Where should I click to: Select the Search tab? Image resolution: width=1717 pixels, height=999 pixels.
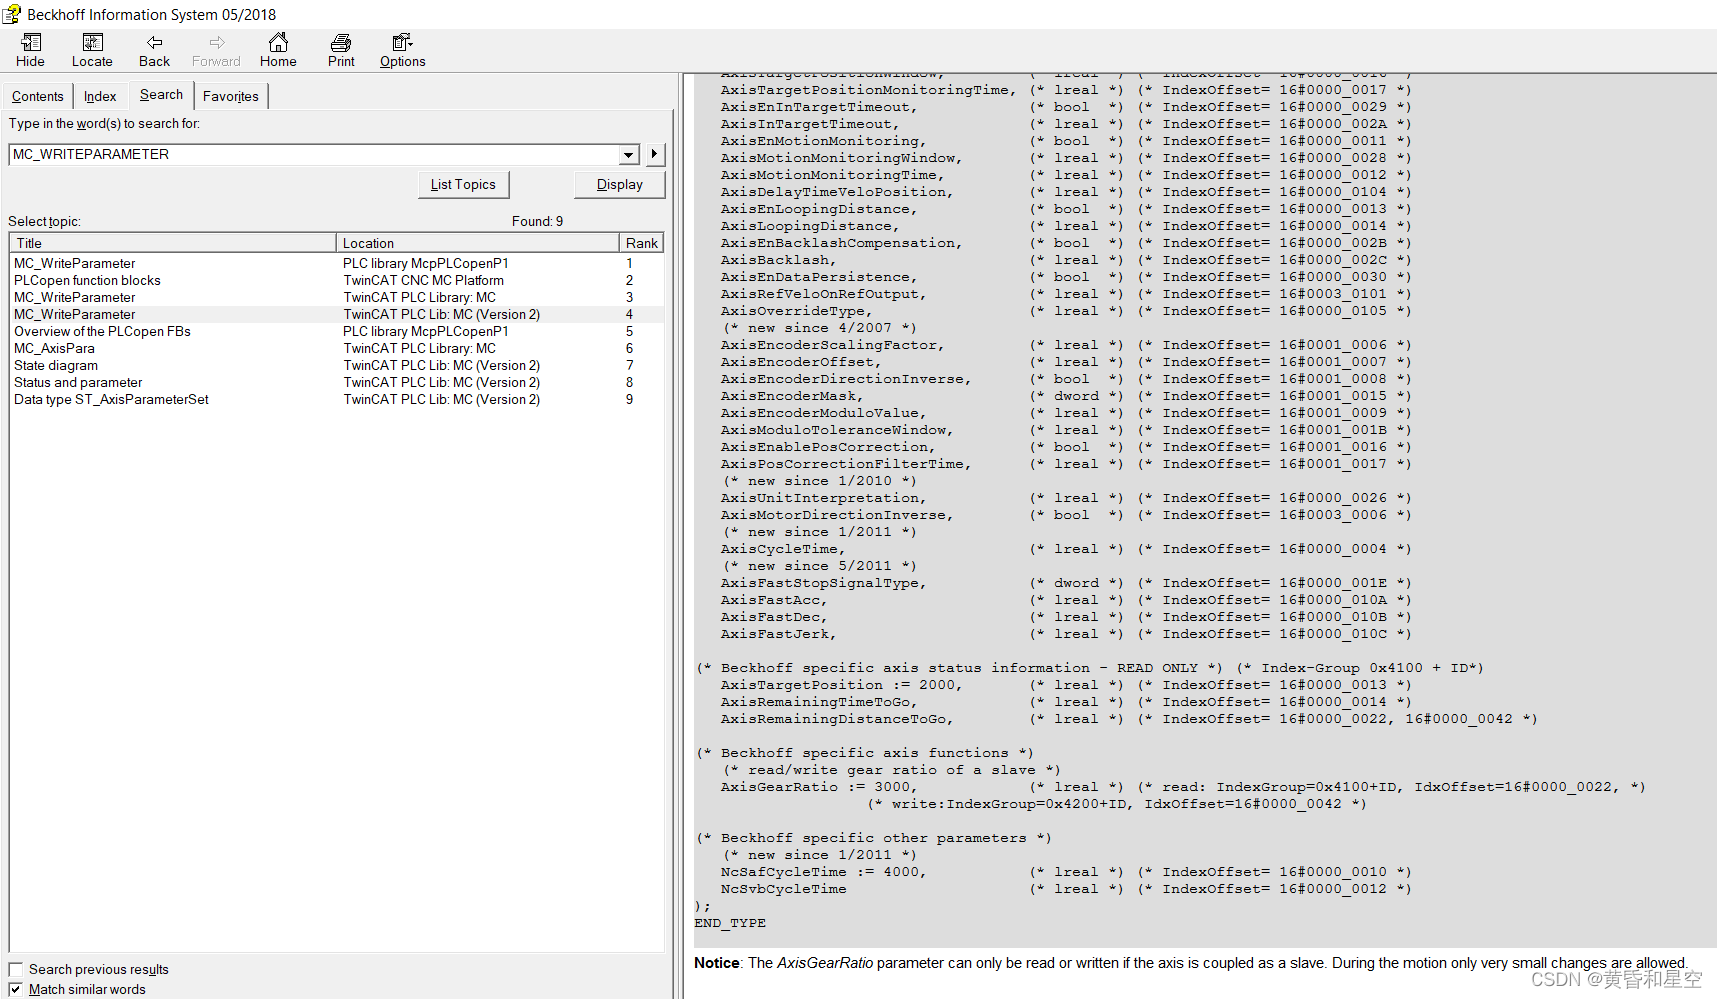(161, 94)
